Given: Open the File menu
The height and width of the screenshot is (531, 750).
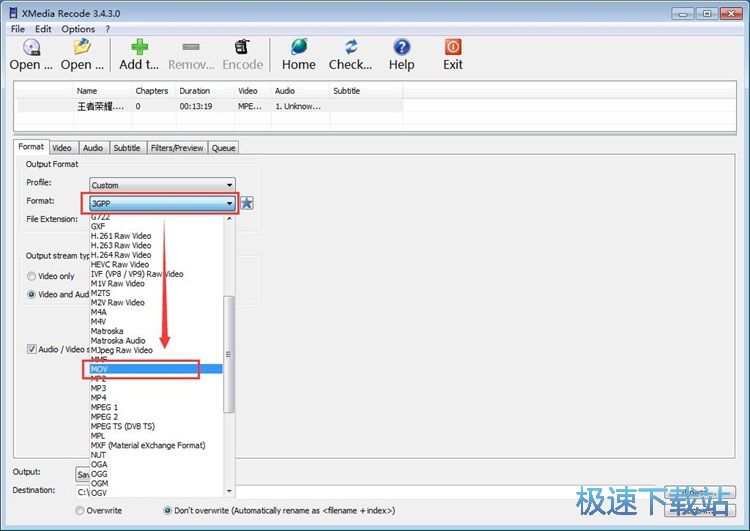Looking at the screenshot, I should point(18,29).
